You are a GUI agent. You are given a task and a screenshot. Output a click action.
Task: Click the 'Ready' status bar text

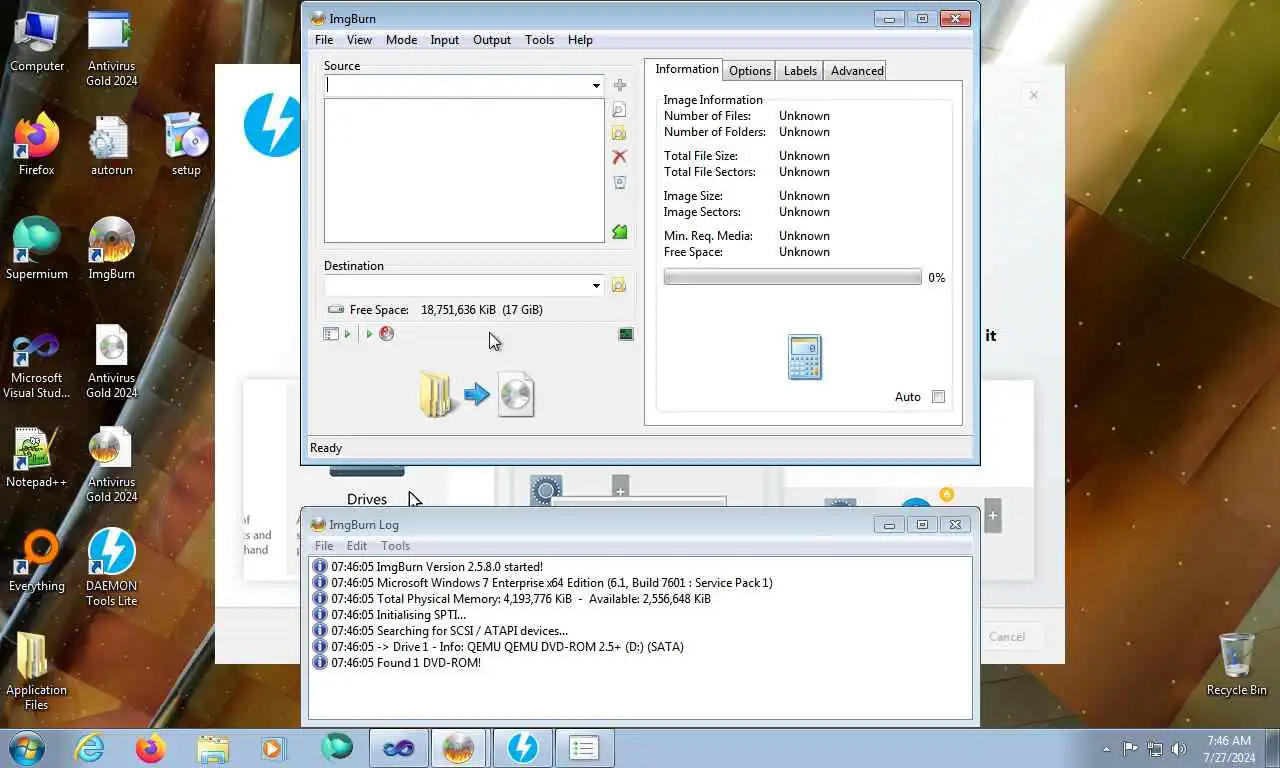[326, 448]
